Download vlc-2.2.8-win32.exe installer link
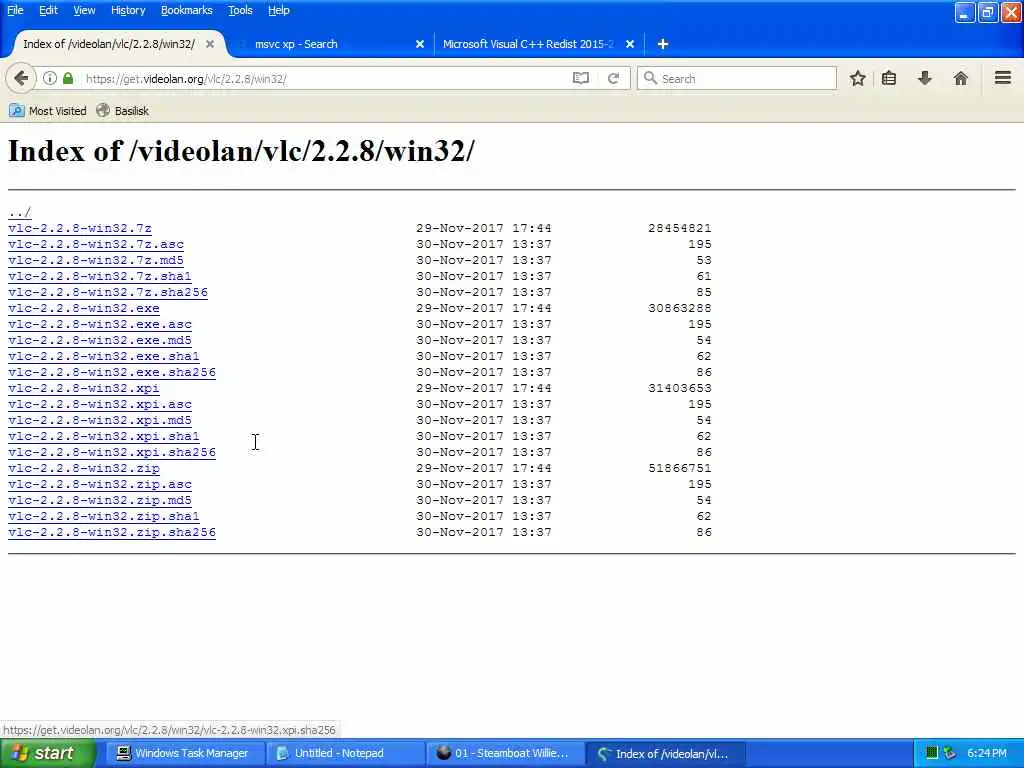 click(84, 308)
